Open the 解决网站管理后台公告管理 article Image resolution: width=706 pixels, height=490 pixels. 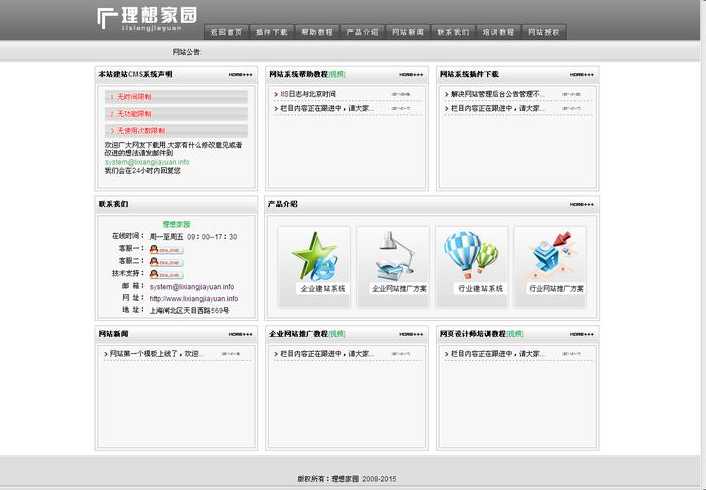pos(497,94)
